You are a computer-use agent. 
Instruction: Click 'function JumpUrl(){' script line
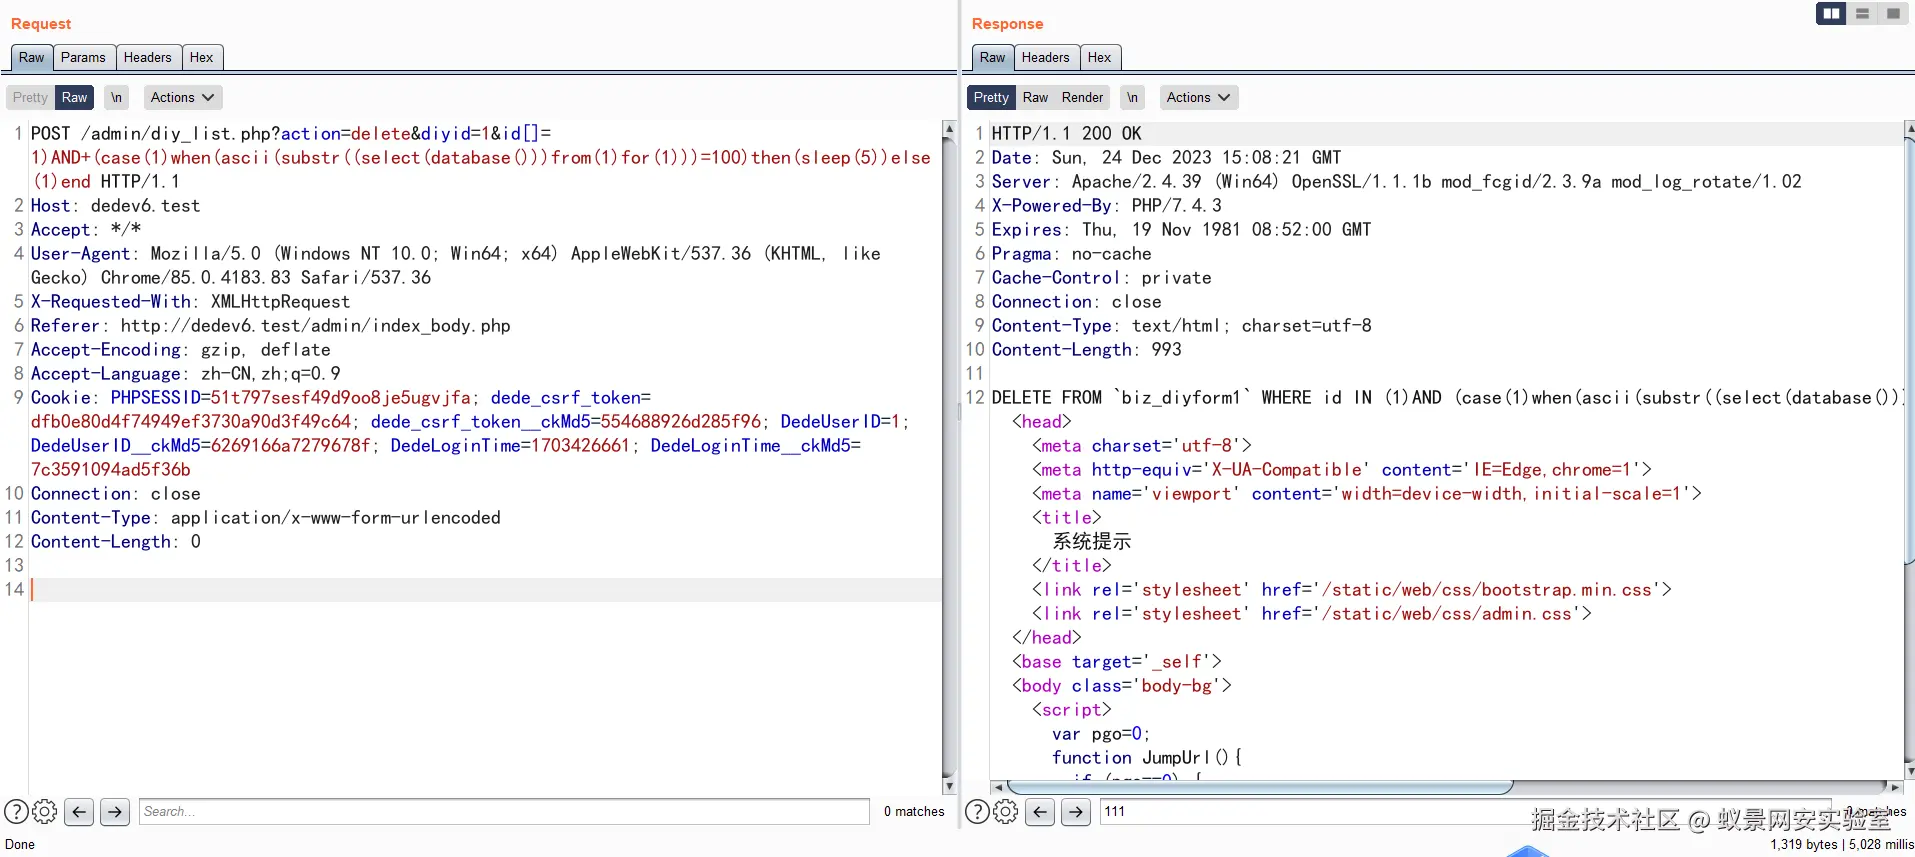[x=1146, y=757]
